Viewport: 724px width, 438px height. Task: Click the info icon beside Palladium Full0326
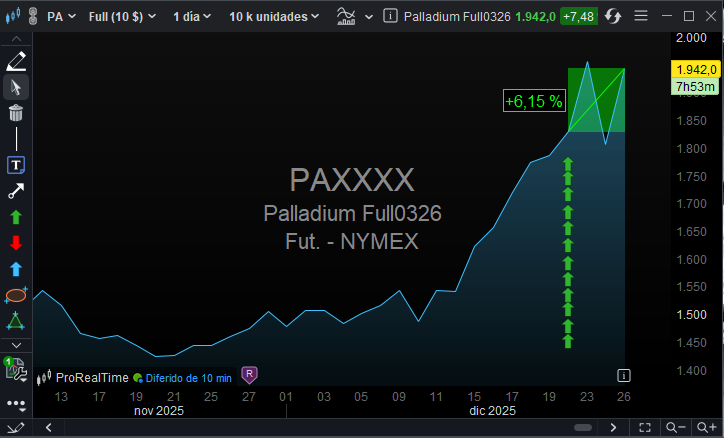(390, 16)
